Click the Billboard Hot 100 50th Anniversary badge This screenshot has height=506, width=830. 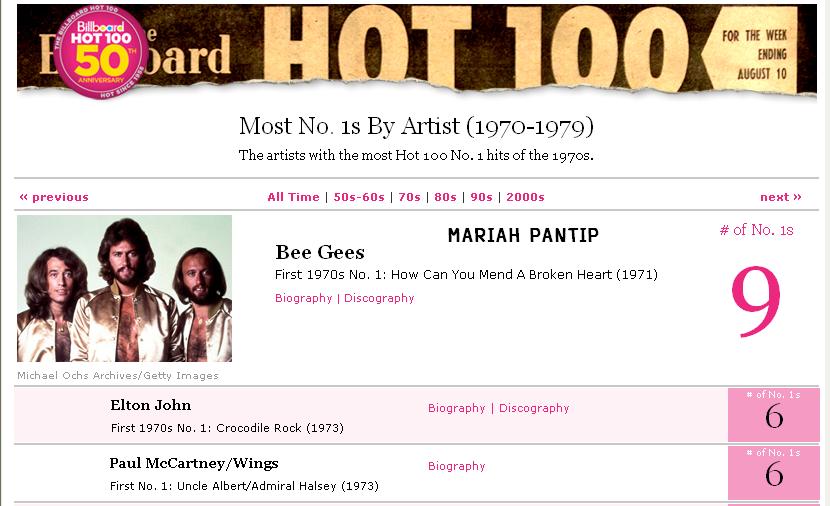tap(101, 52)
